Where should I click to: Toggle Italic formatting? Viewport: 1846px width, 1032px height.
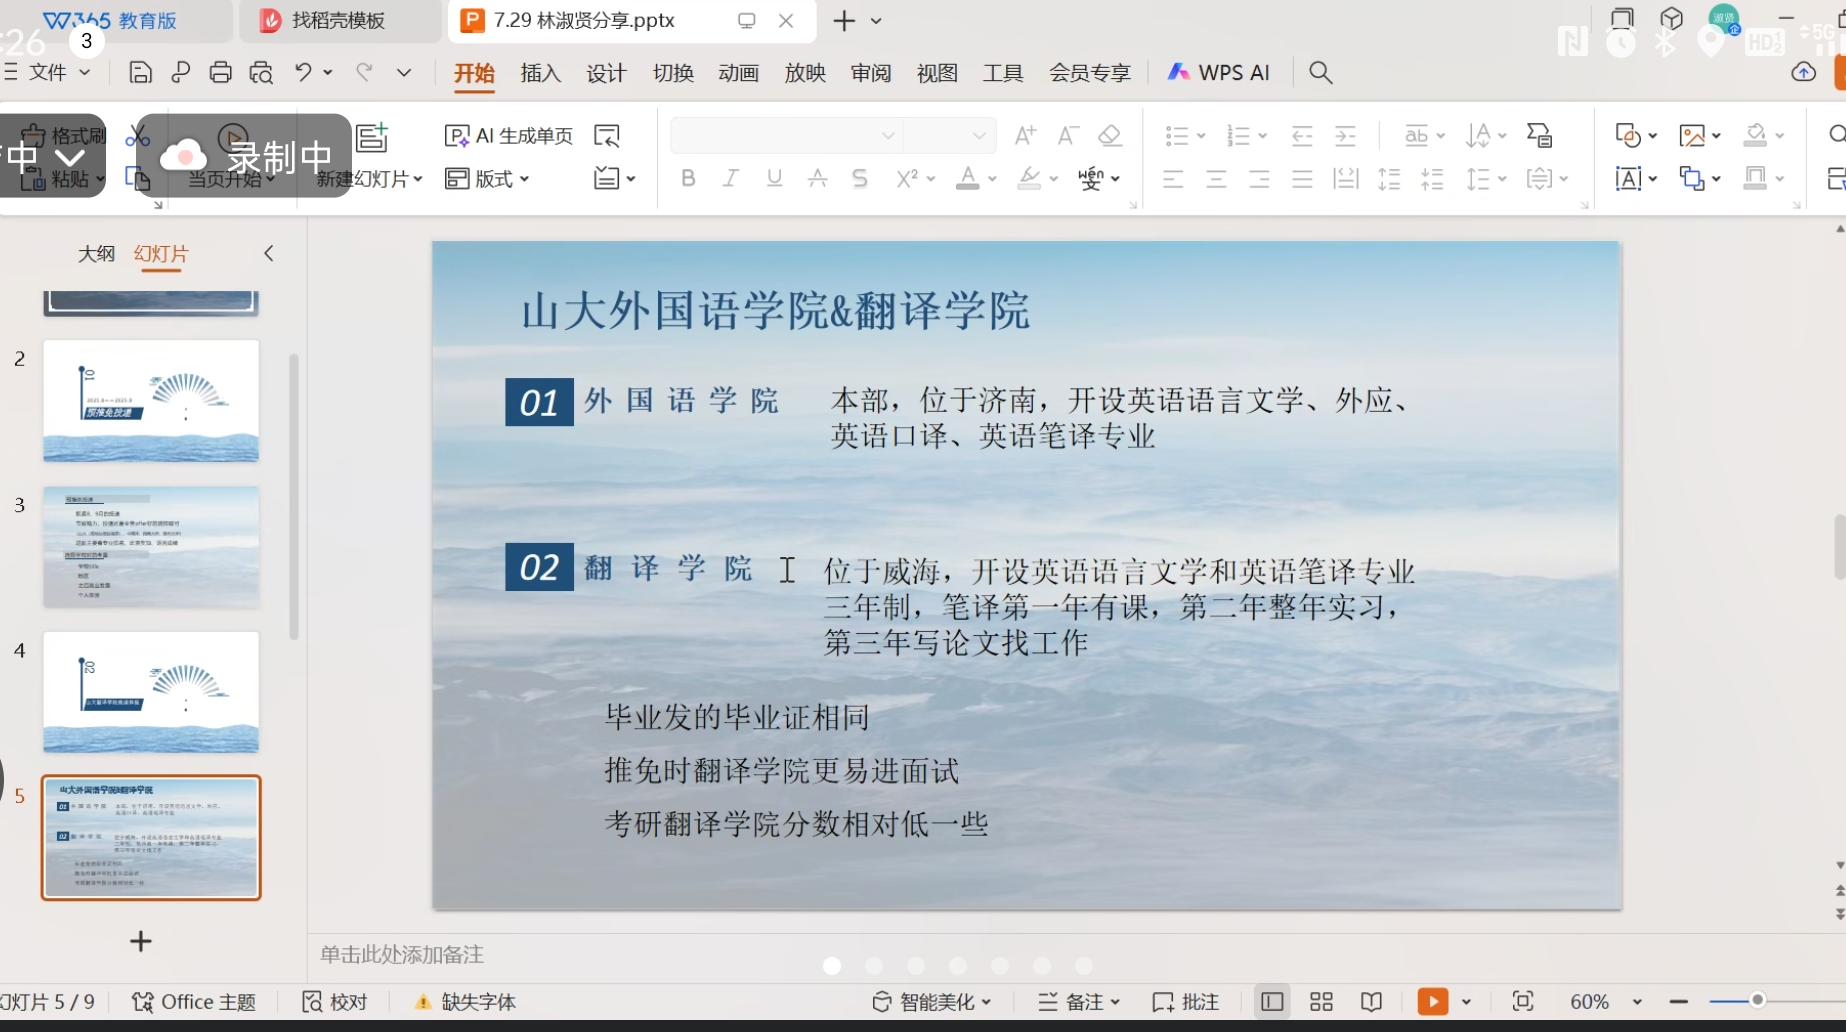click(x=731, y=179)
